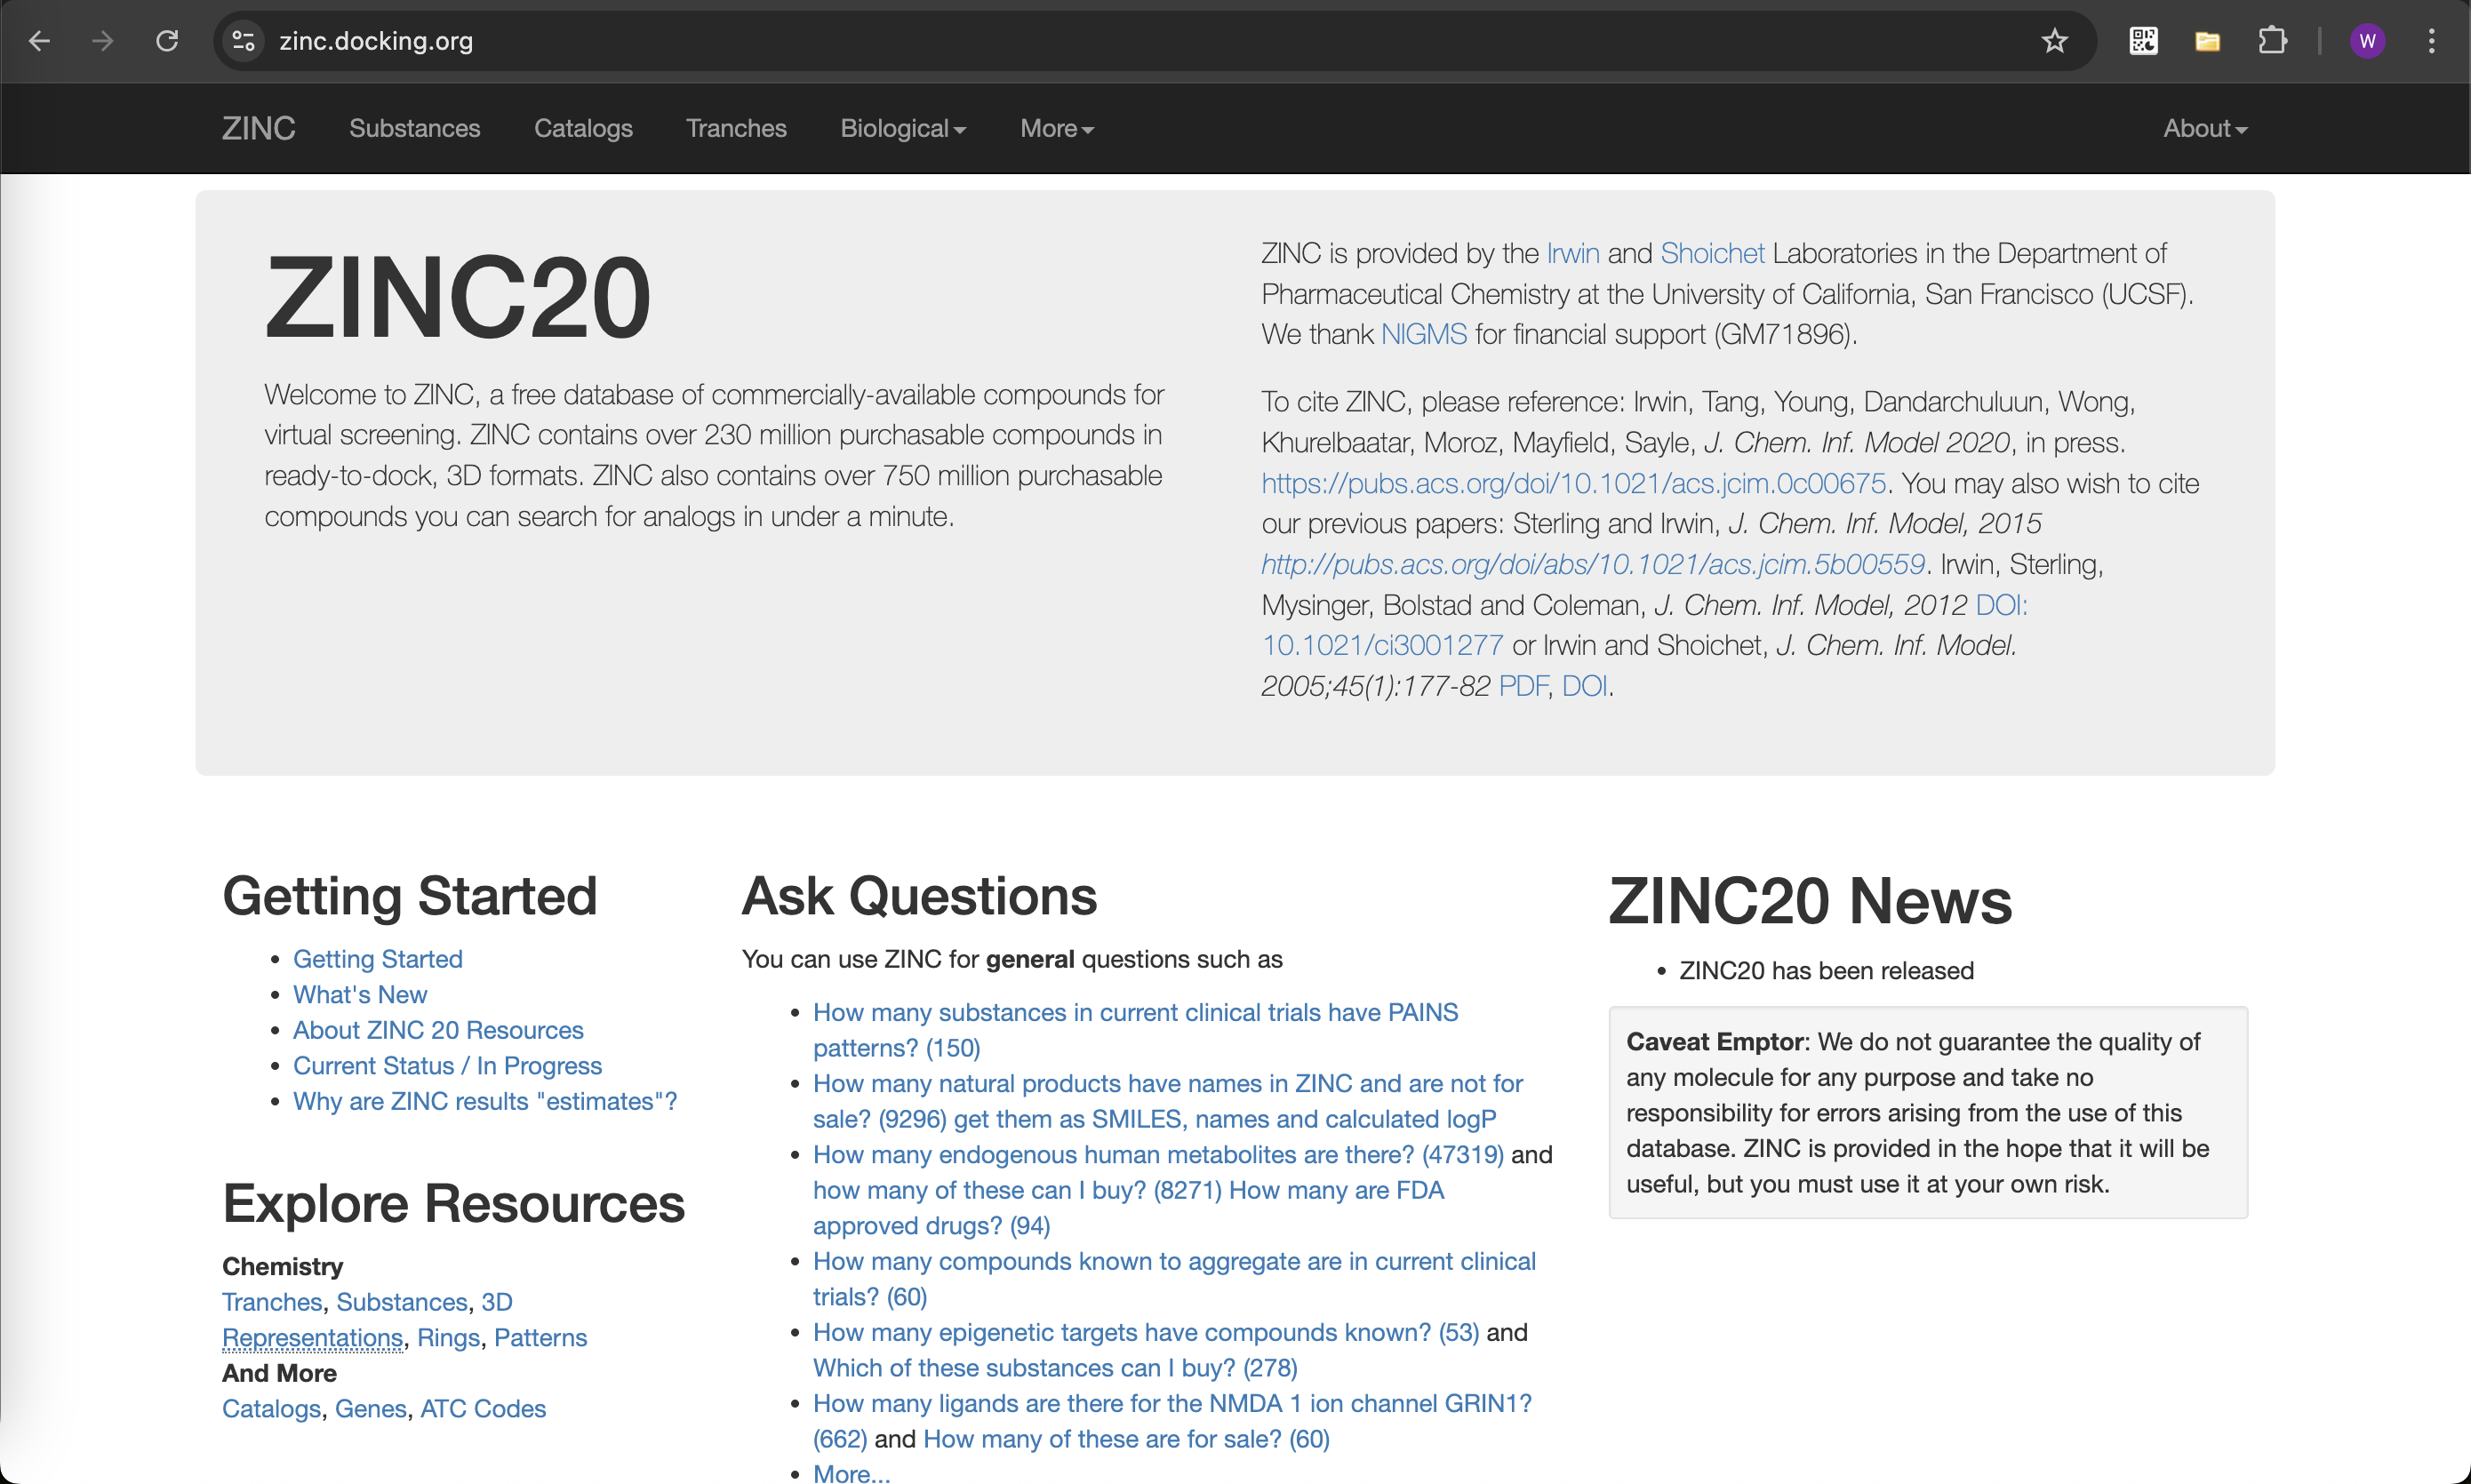Select the Substances menu item
Viewport: 2471px width, 1484px height.
point(415,127)
